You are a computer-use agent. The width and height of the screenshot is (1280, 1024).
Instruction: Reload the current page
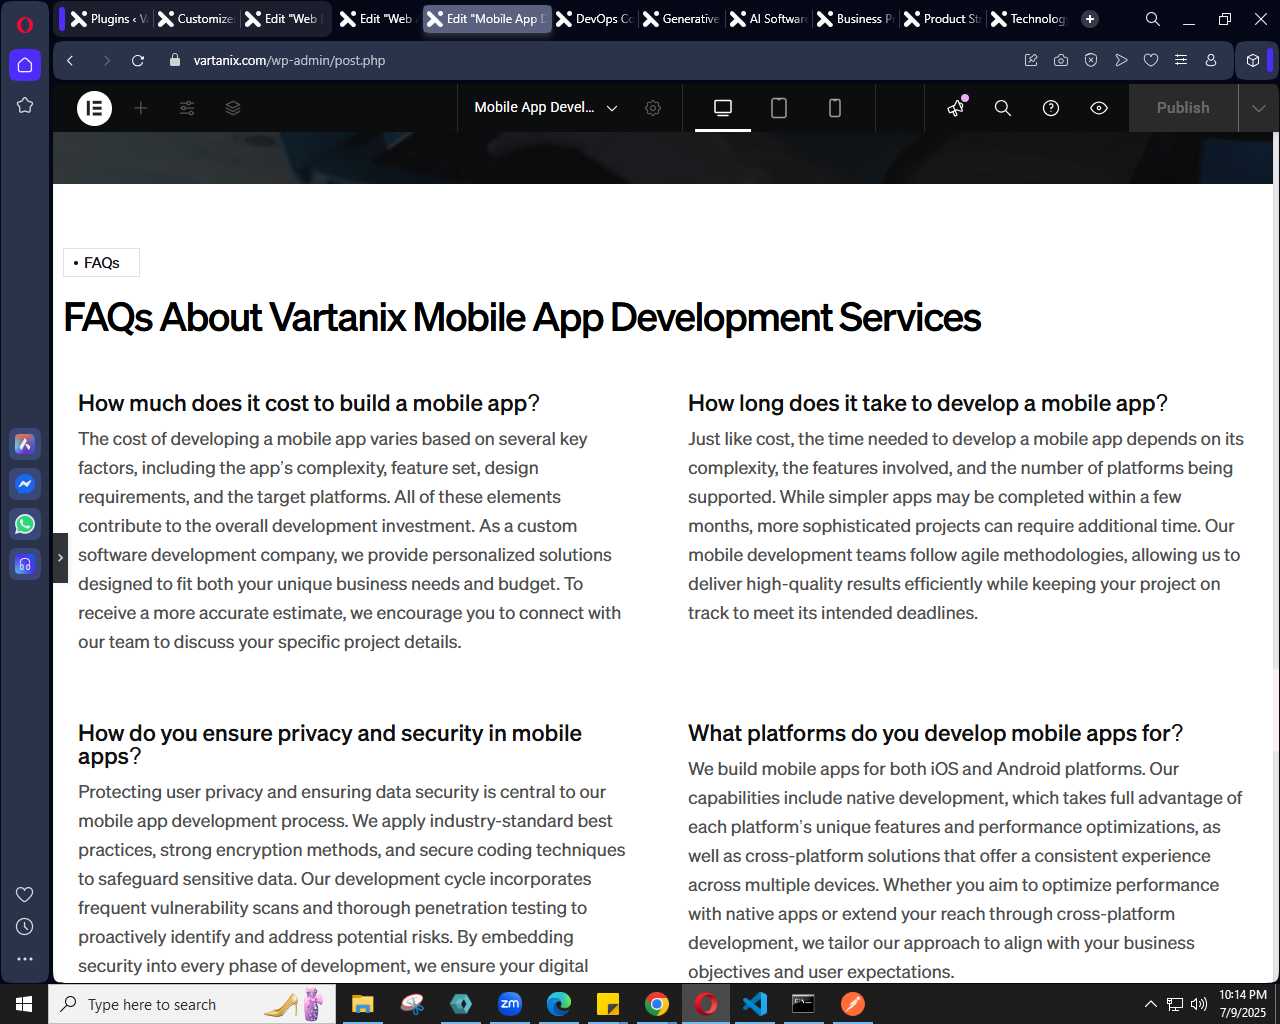[x=138, y=60]
